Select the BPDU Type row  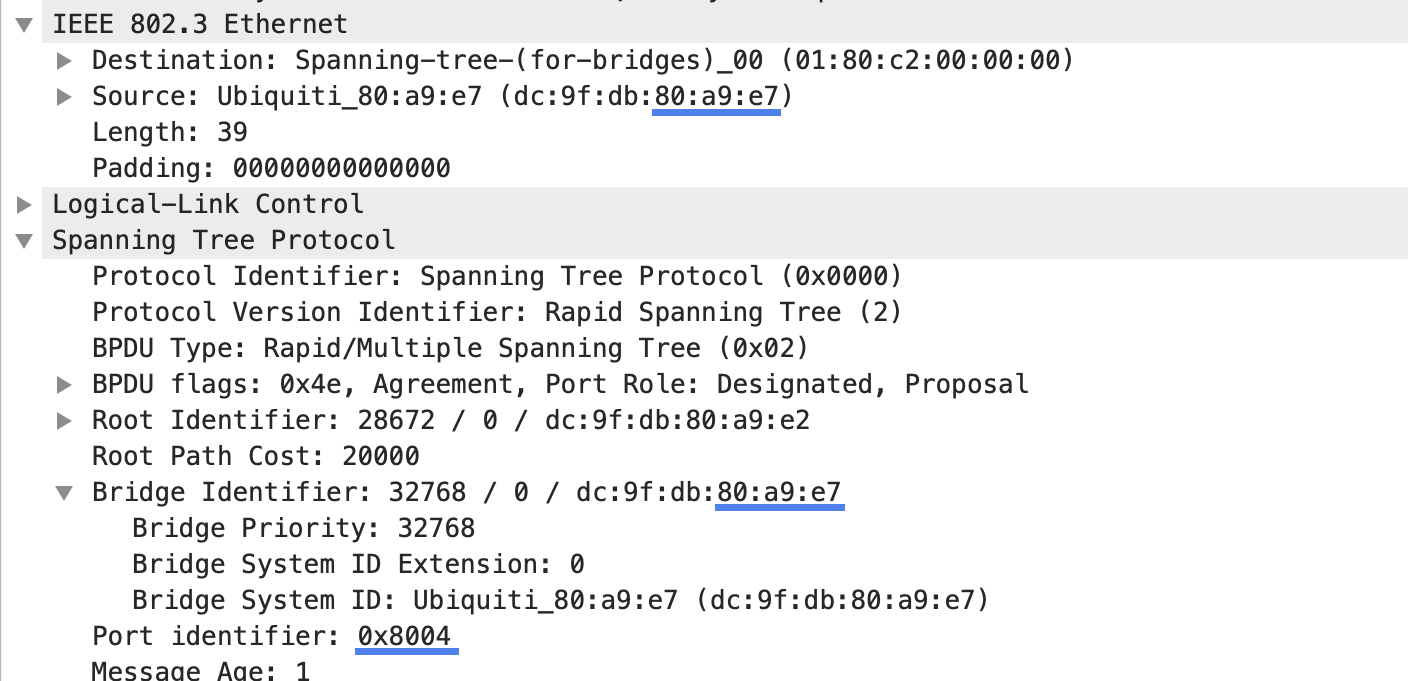point(725,348)
